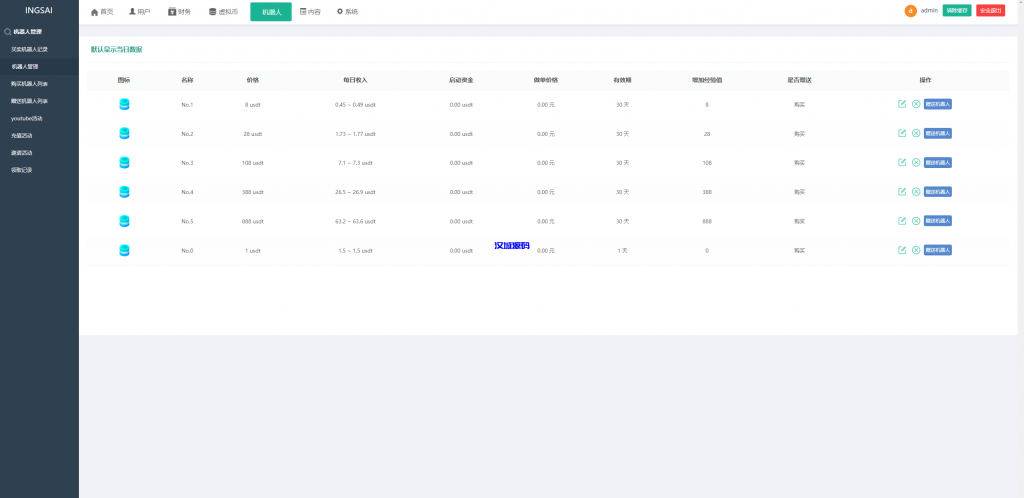1024x498 pixels.
Task: Click the green 清除缓存 button
Action: point(957,11)
